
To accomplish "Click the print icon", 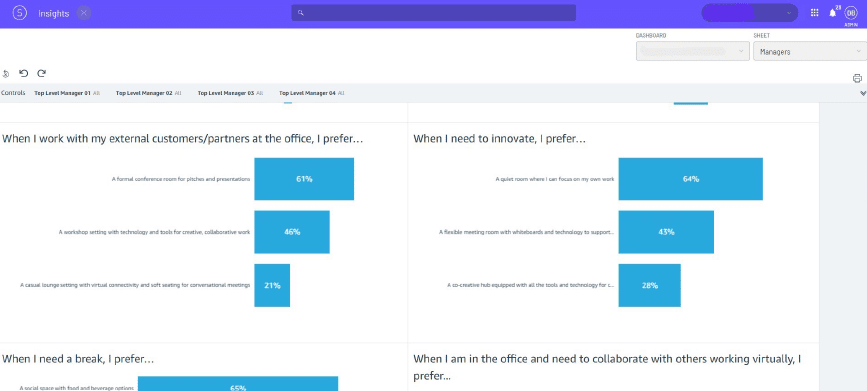I will pyautogui.click(x=857, y=78).
